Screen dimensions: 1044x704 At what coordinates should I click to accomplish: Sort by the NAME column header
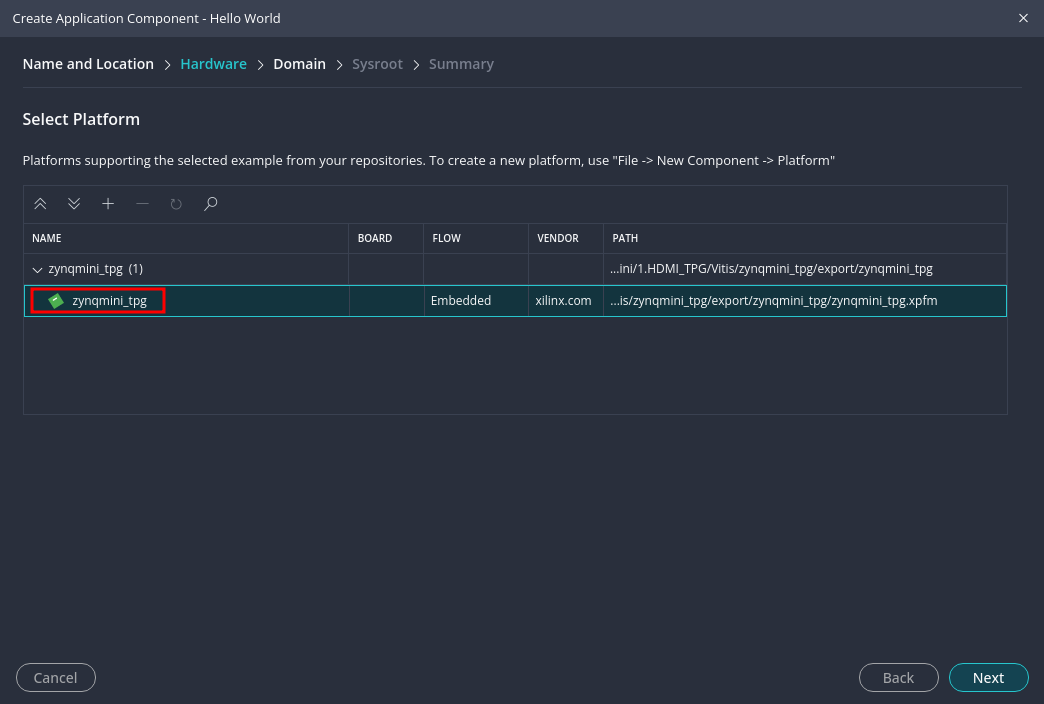click(47, 238)
